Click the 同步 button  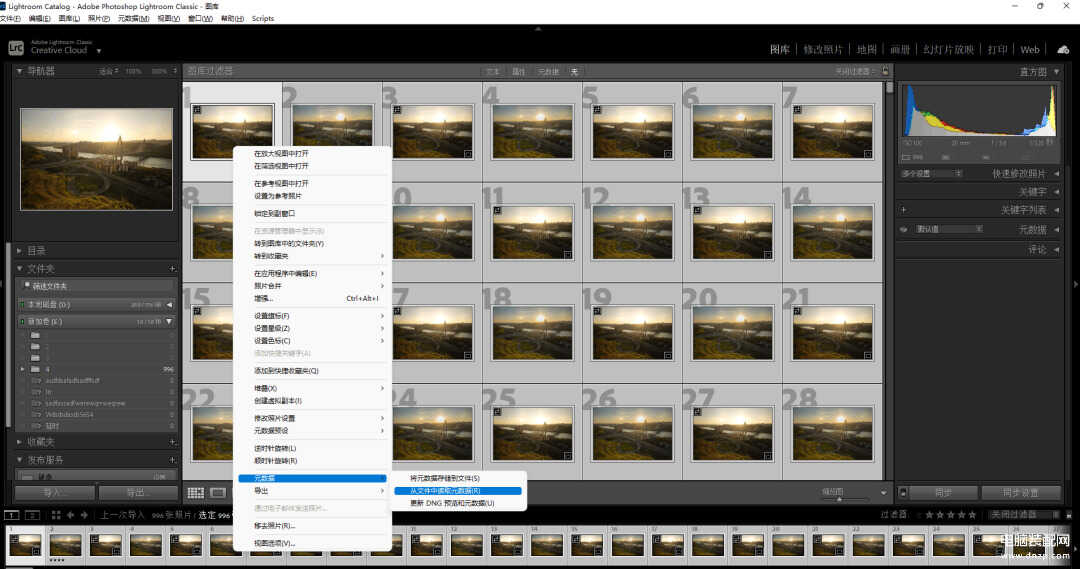[x=944, y=493]
